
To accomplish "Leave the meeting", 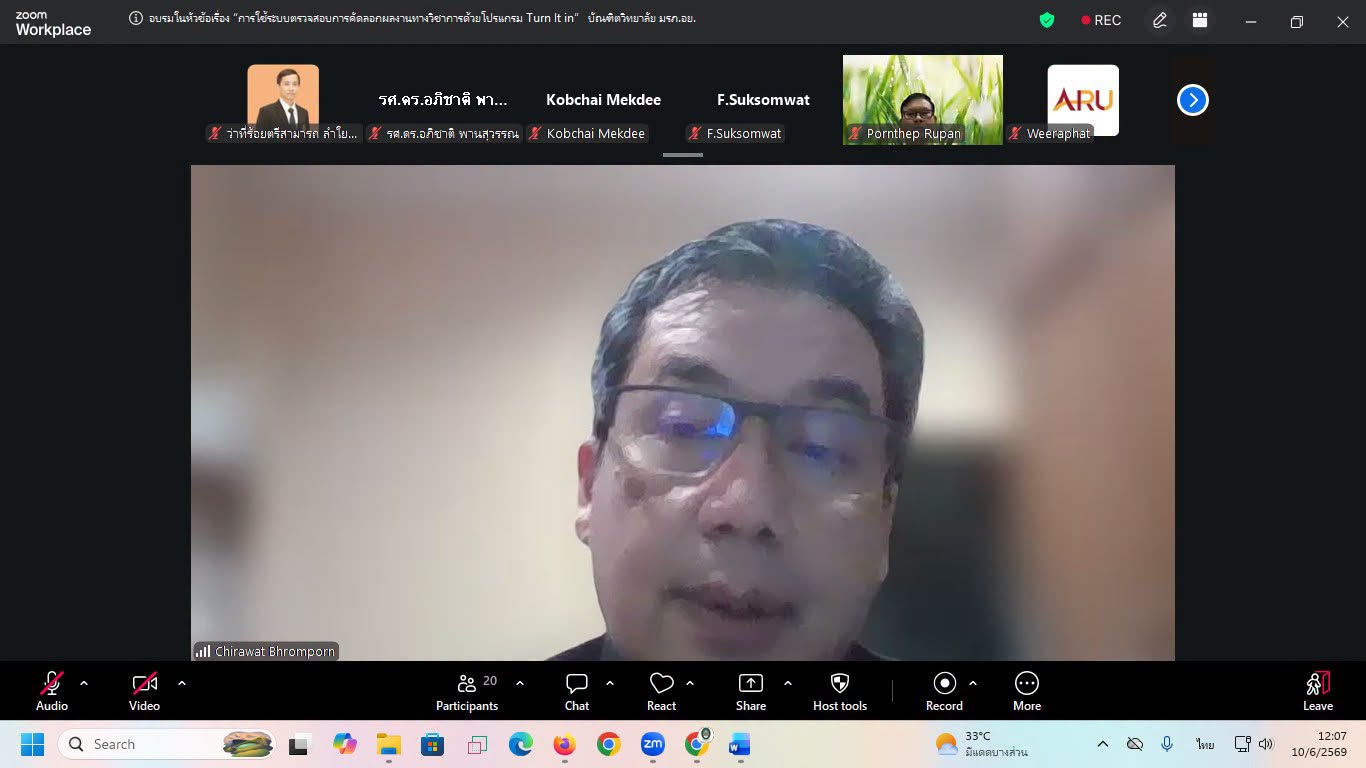I will tap(1318, 691).
